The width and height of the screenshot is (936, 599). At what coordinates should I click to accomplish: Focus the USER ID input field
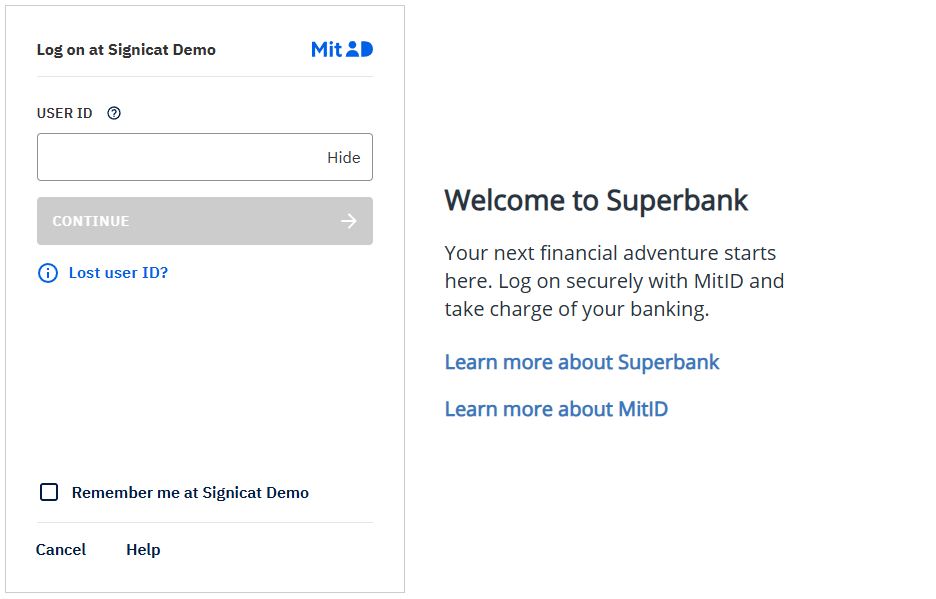(x=205, y=157)
